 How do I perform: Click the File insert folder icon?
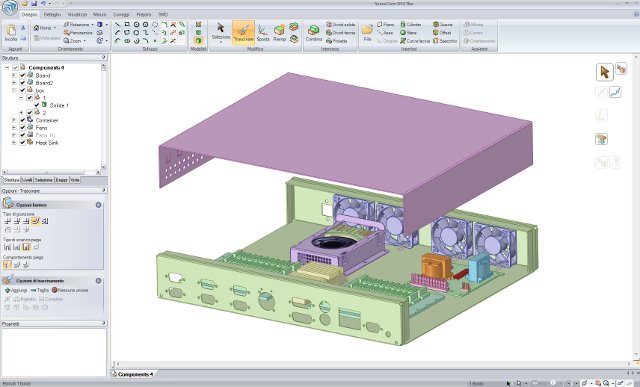367,33
